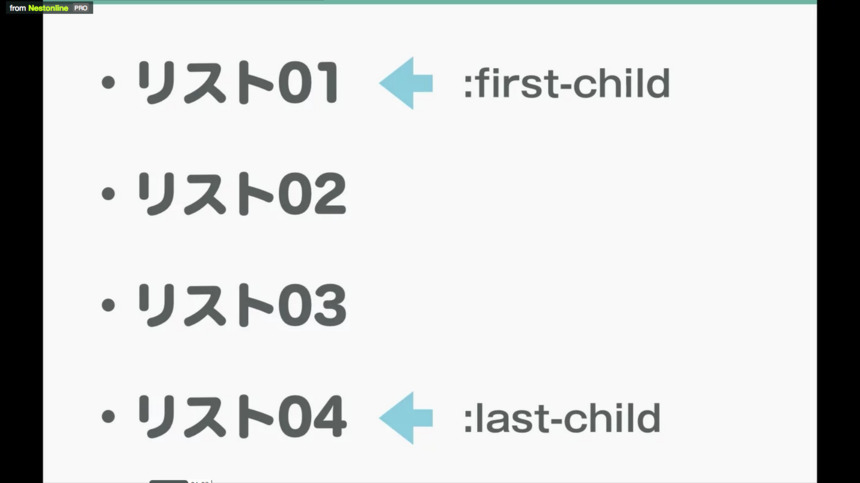Click the PRO badge beside Nestonline
Image resolution: width=860 pixels, height=483 pixels.
81,8
